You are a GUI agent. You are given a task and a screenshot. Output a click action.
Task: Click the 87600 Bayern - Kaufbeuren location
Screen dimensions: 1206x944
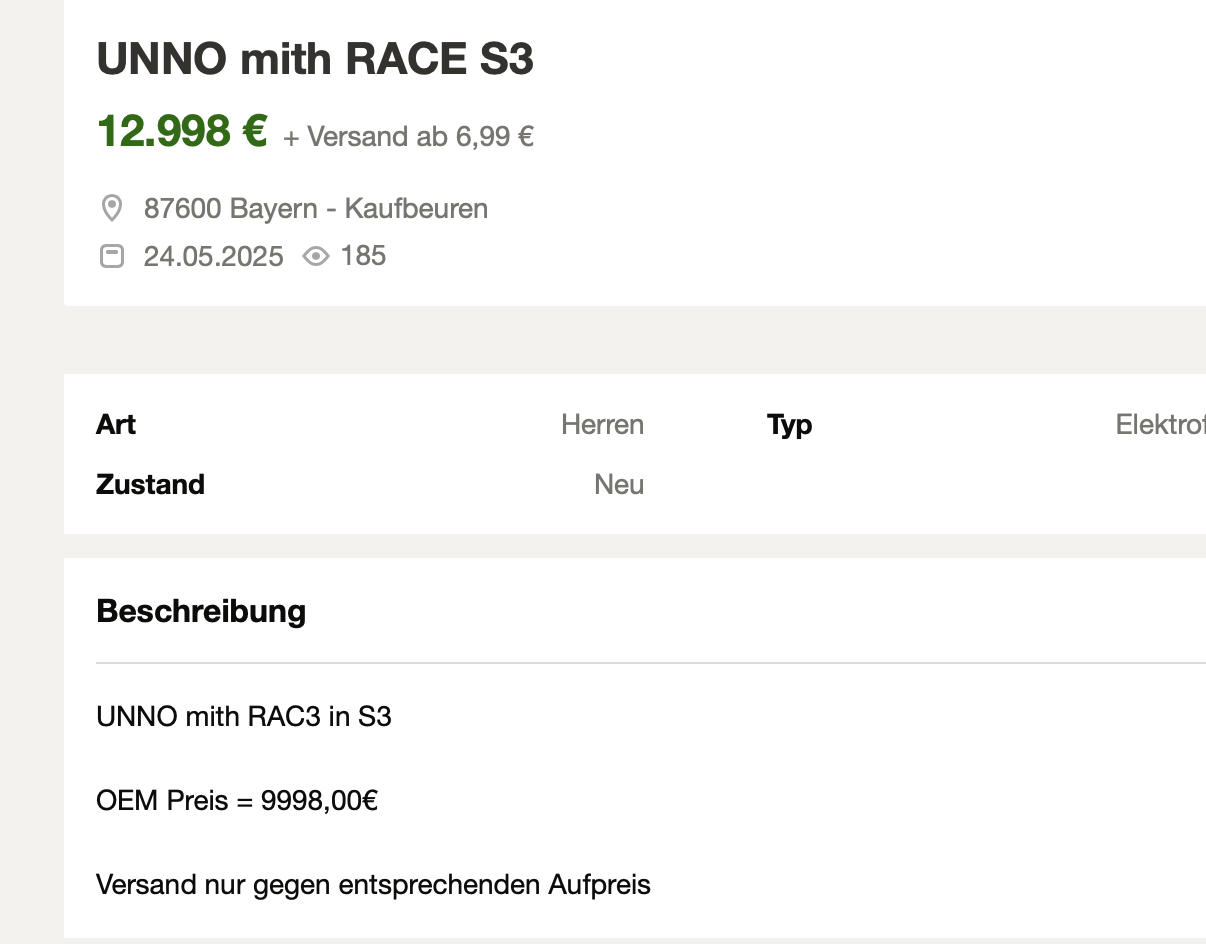coord(316,208)
